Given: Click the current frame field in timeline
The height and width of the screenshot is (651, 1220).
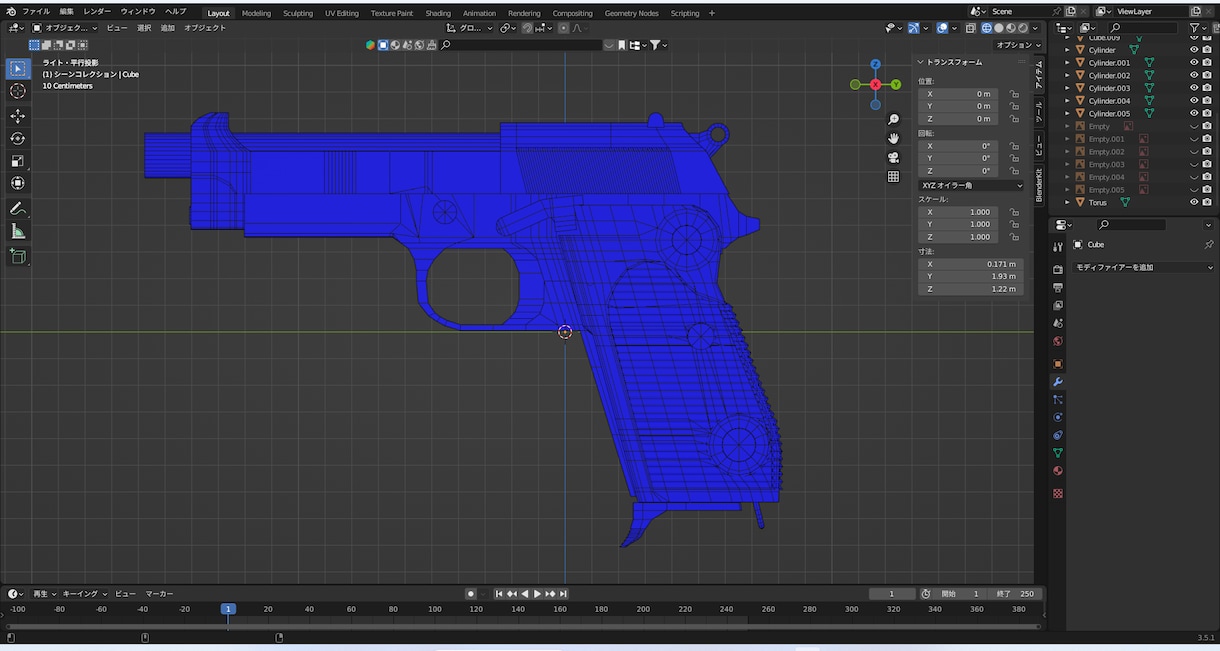Looking at the screenshot, I should [x=892, y=594].
